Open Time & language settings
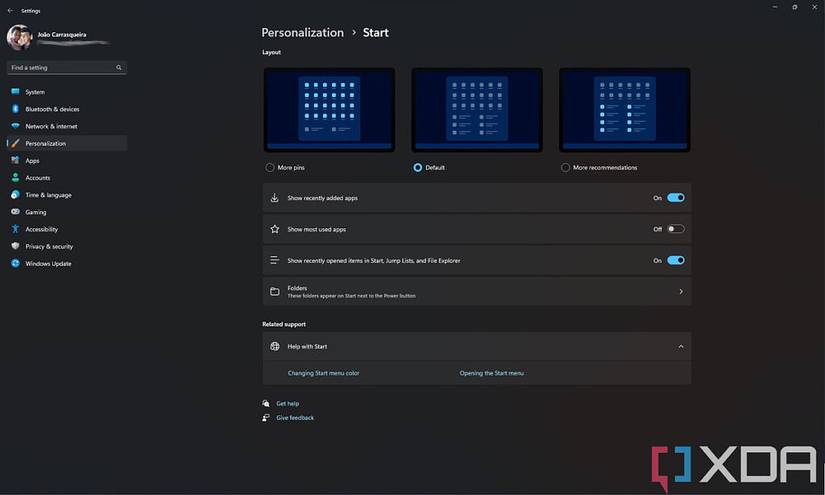This screenshot has height=495, width=825. [x=67, y=195]
